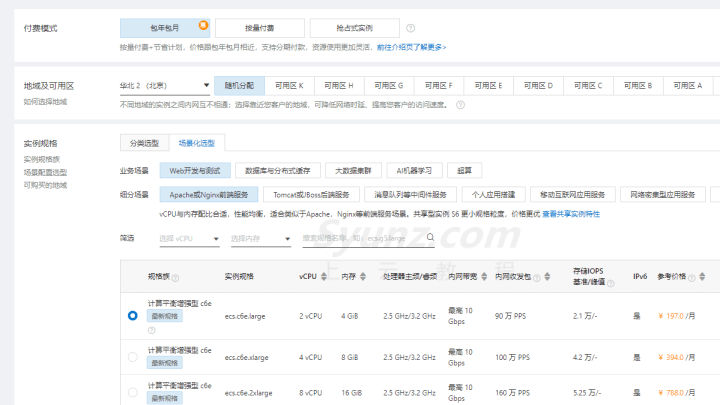Click the 场景配置选型 link in sidebar
The height and width of the screenshot is (405, 720).
click(45, 172)
